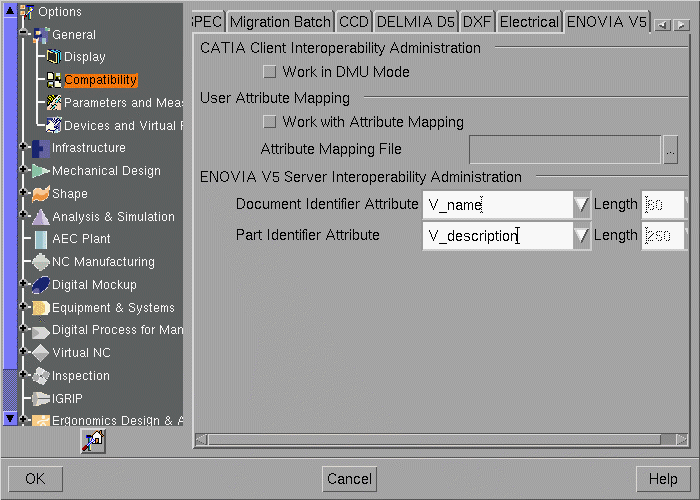Toggle Work with Attribute Mapping checkbox
This screenshot has width=700, height=500.
coord(269,122)
